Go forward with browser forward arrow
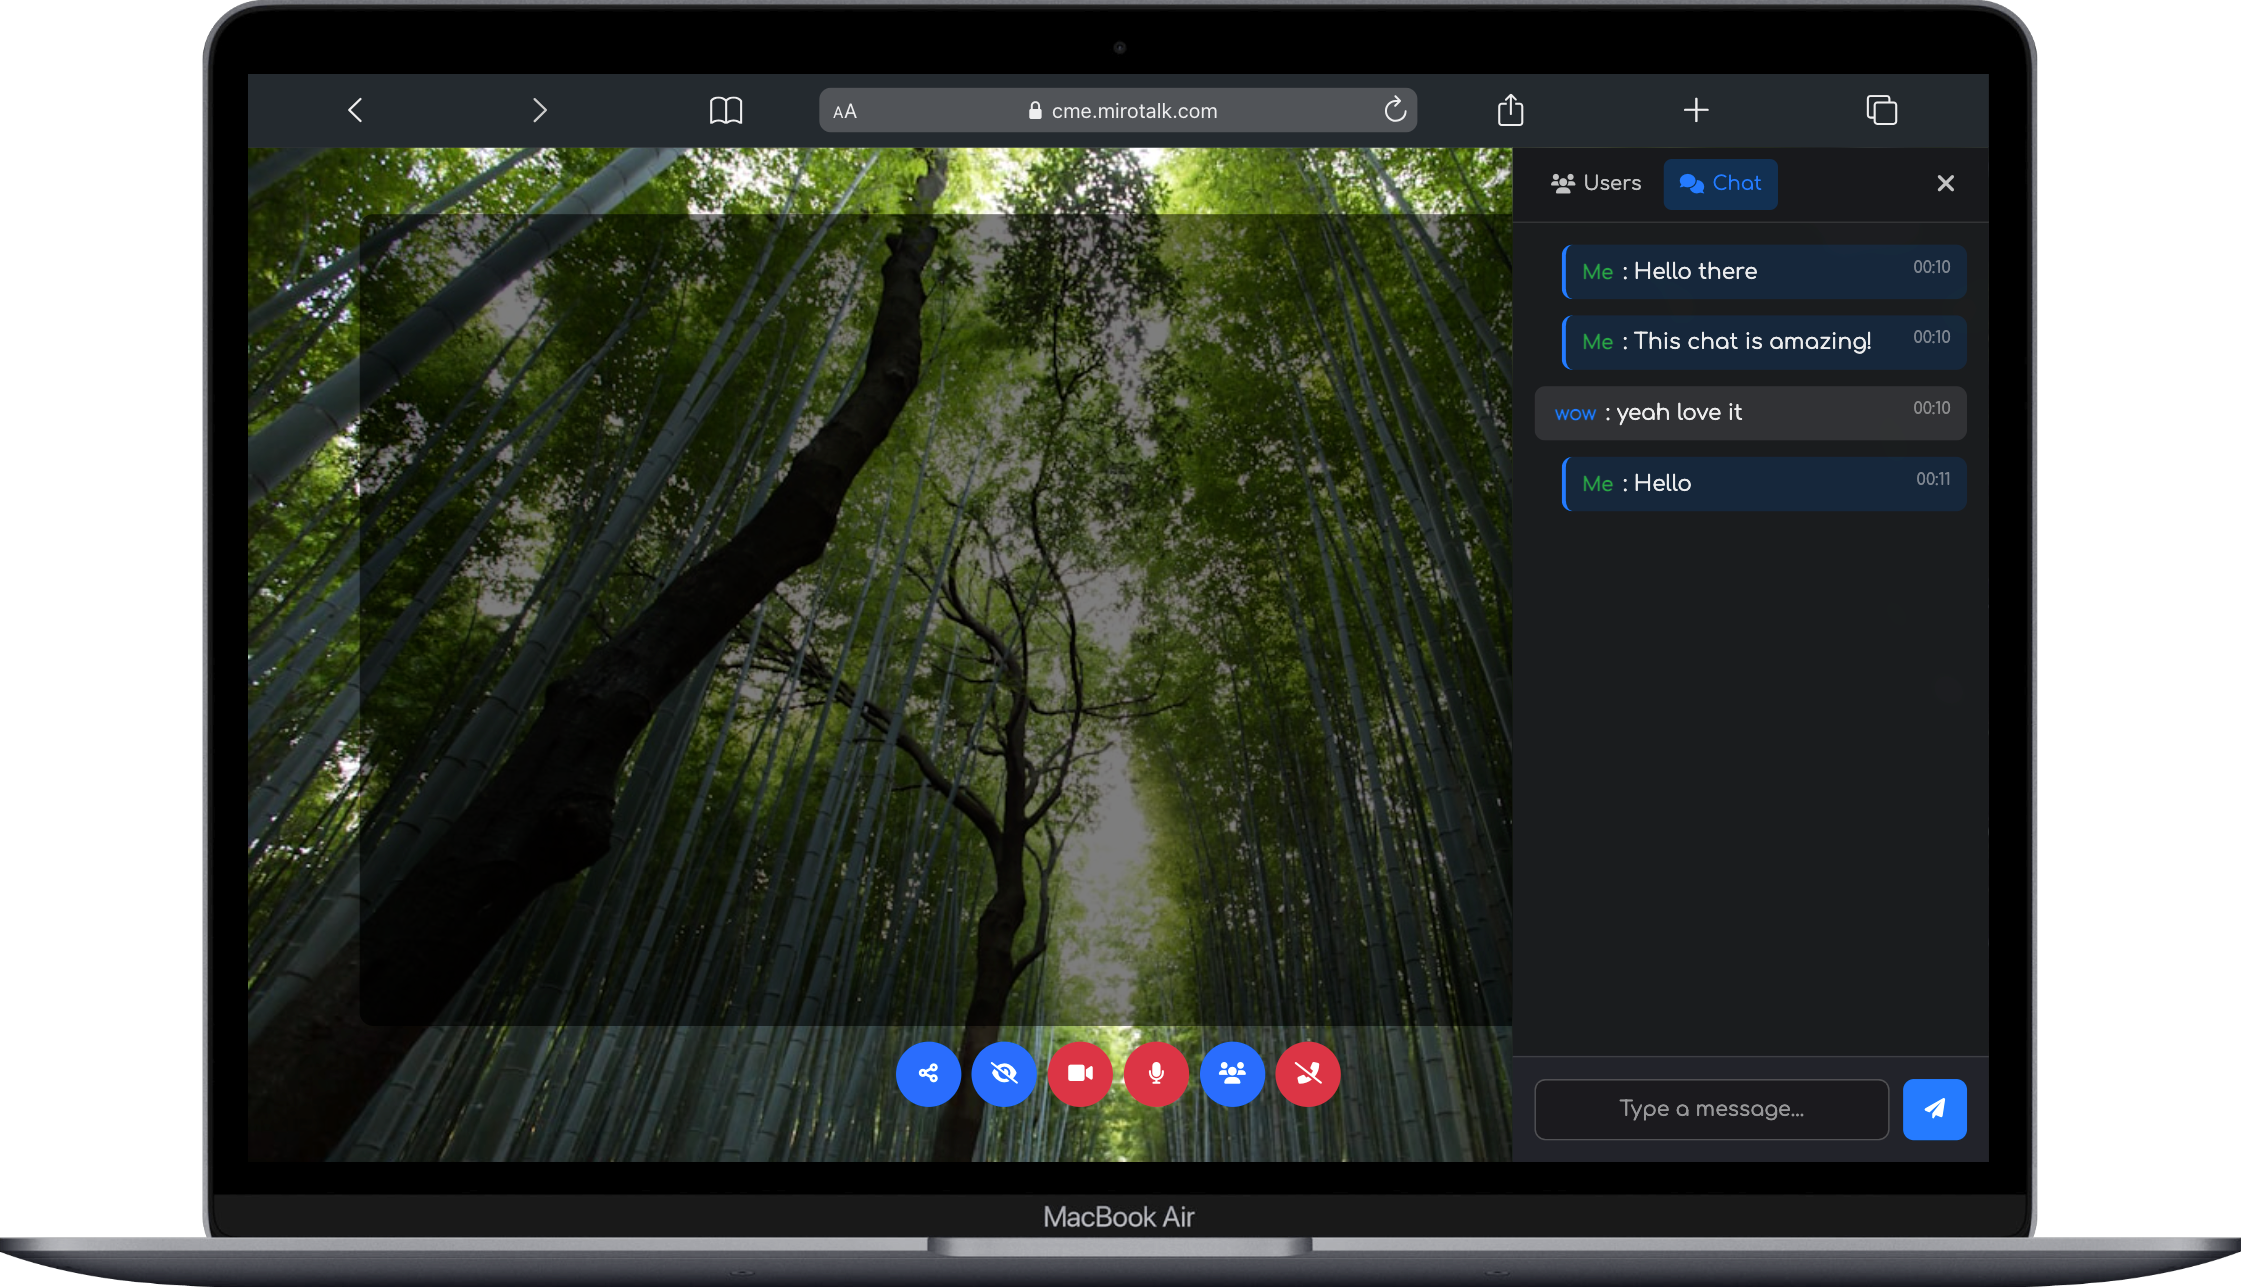Image resolution: width=2241 pixels, height=1287 pixels. pos(539,110)
